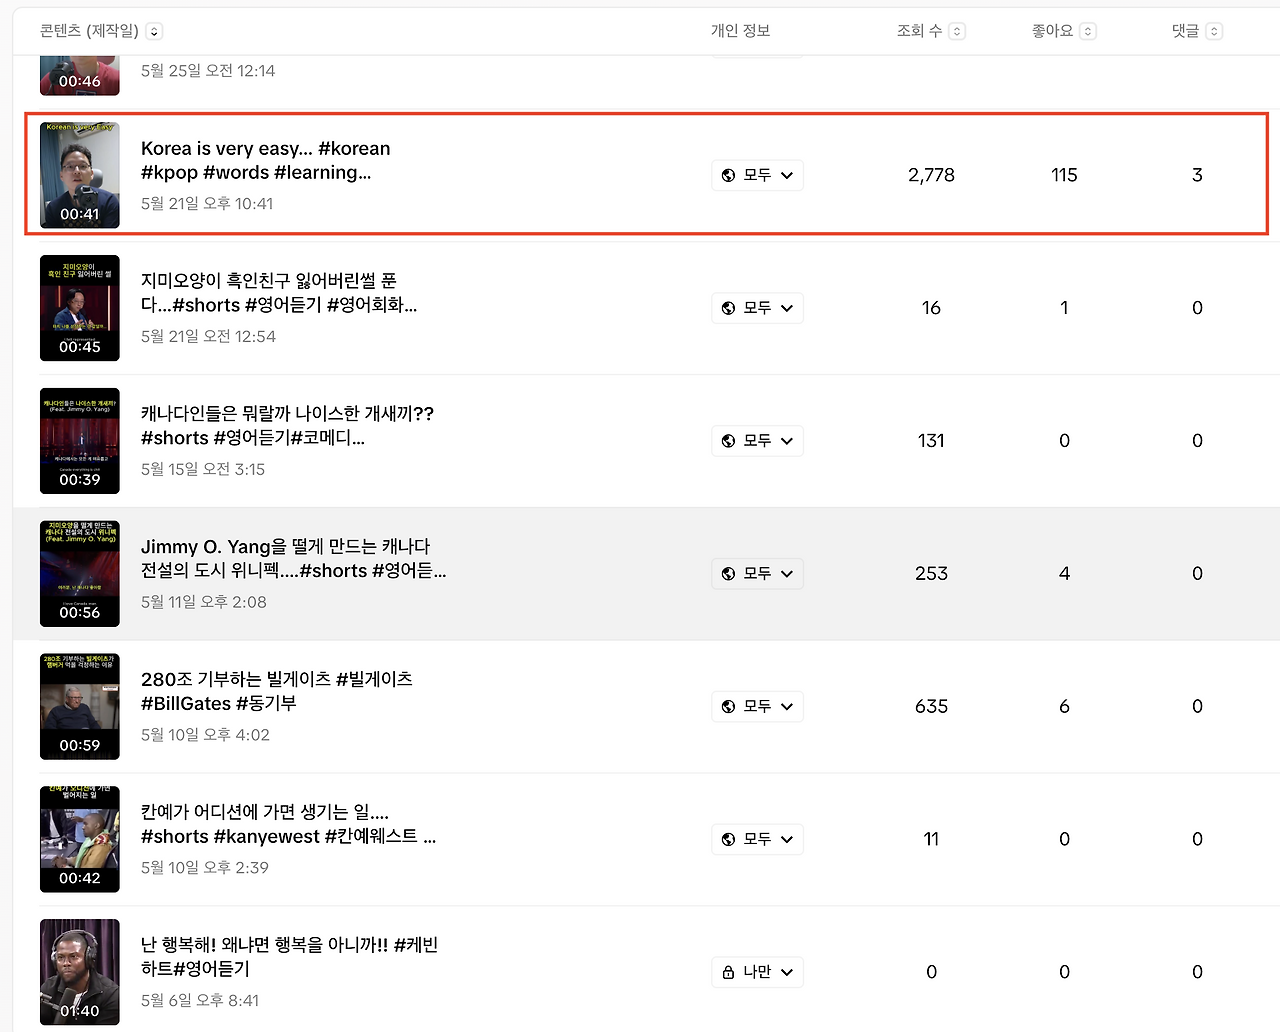Click the 개인 정보 column header
This screenshot has width=1280, height=1032.
740,31
